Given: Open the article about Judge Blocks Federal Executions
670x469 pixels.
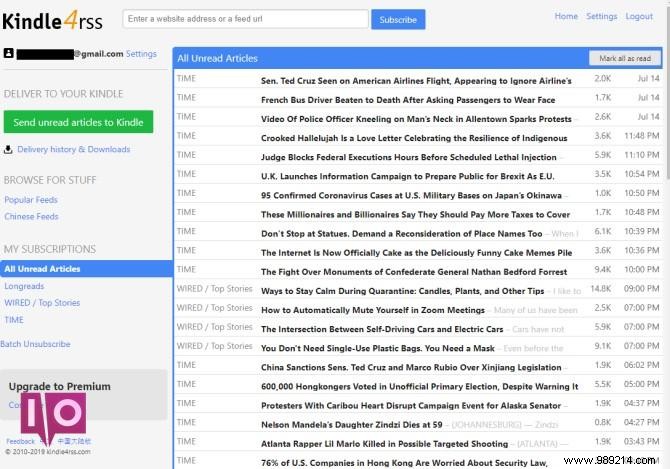Looking at the screenshot, I should click(x=408, y=157).
